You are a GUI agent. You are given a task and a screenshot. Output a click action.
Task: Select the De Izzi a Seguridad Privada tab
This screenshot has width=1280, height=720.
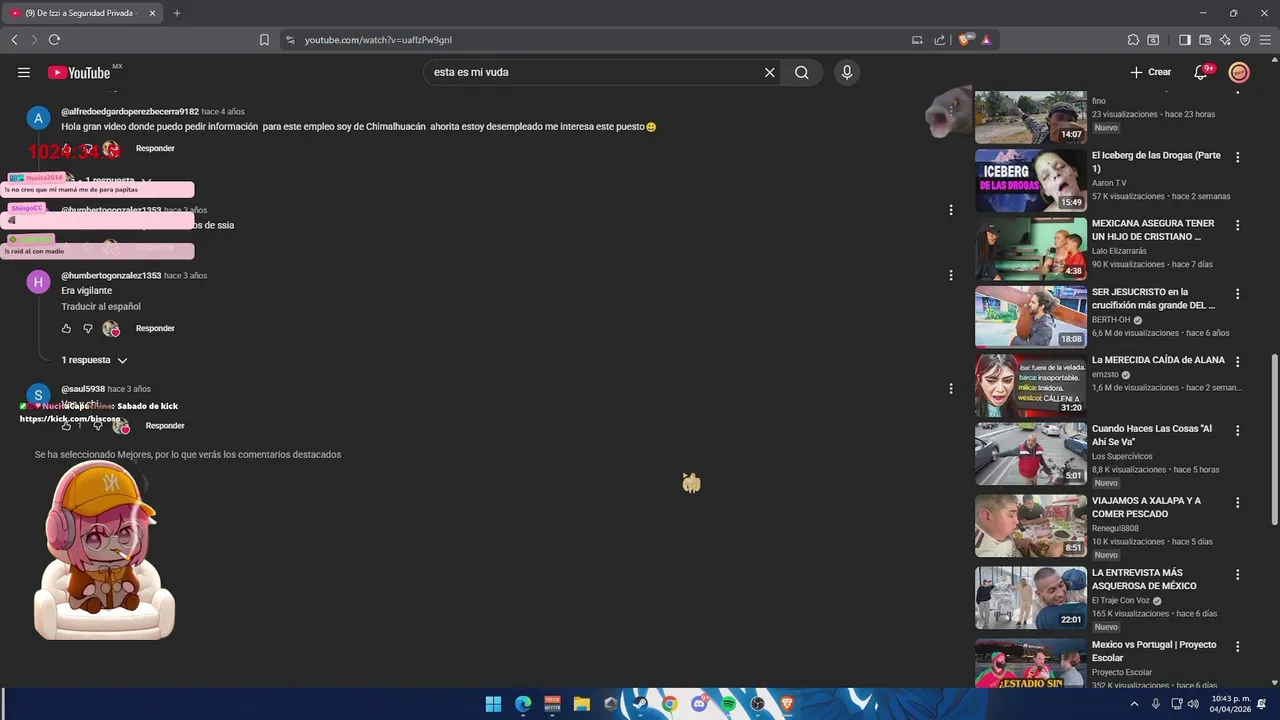(x=84, y=13)
